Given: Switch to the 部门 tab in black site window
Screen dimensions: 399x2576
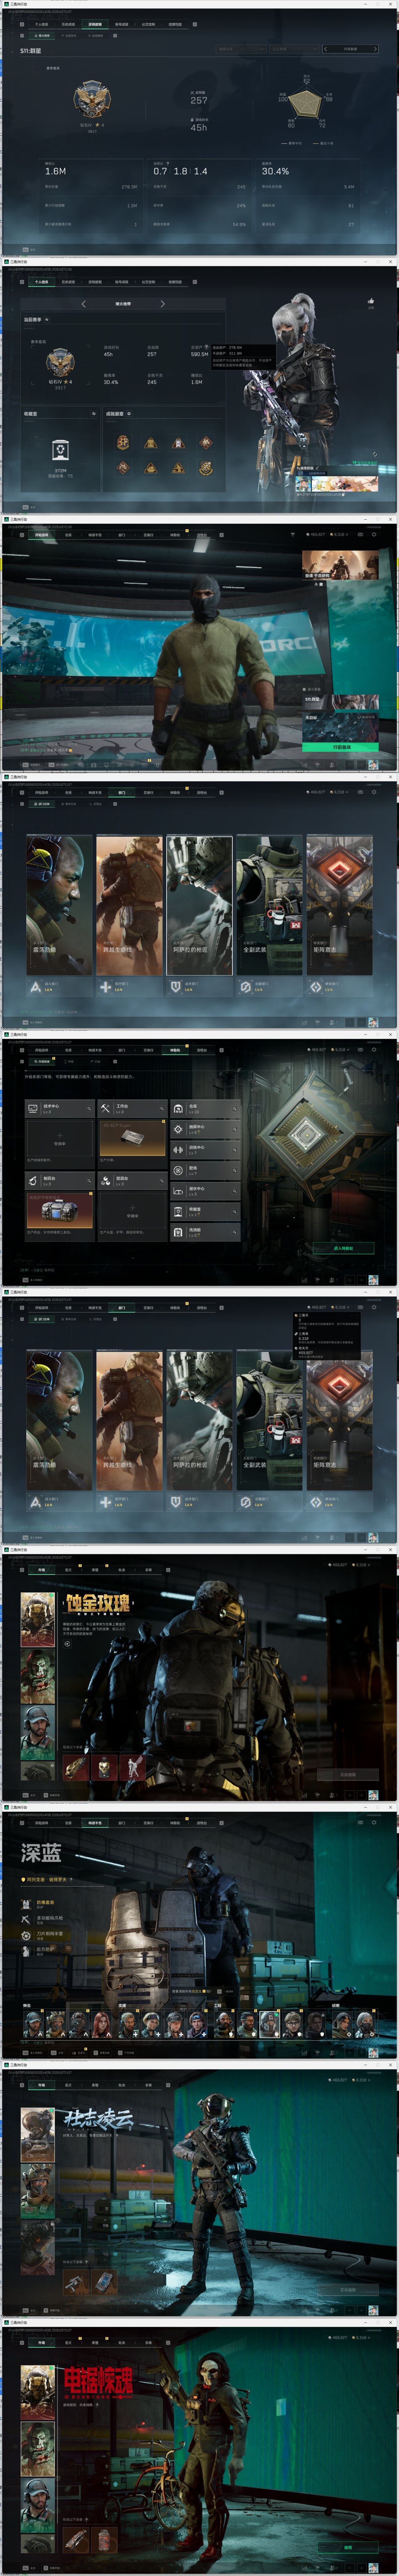Looking at the screenshot, I should click(x=122, y=1050).
